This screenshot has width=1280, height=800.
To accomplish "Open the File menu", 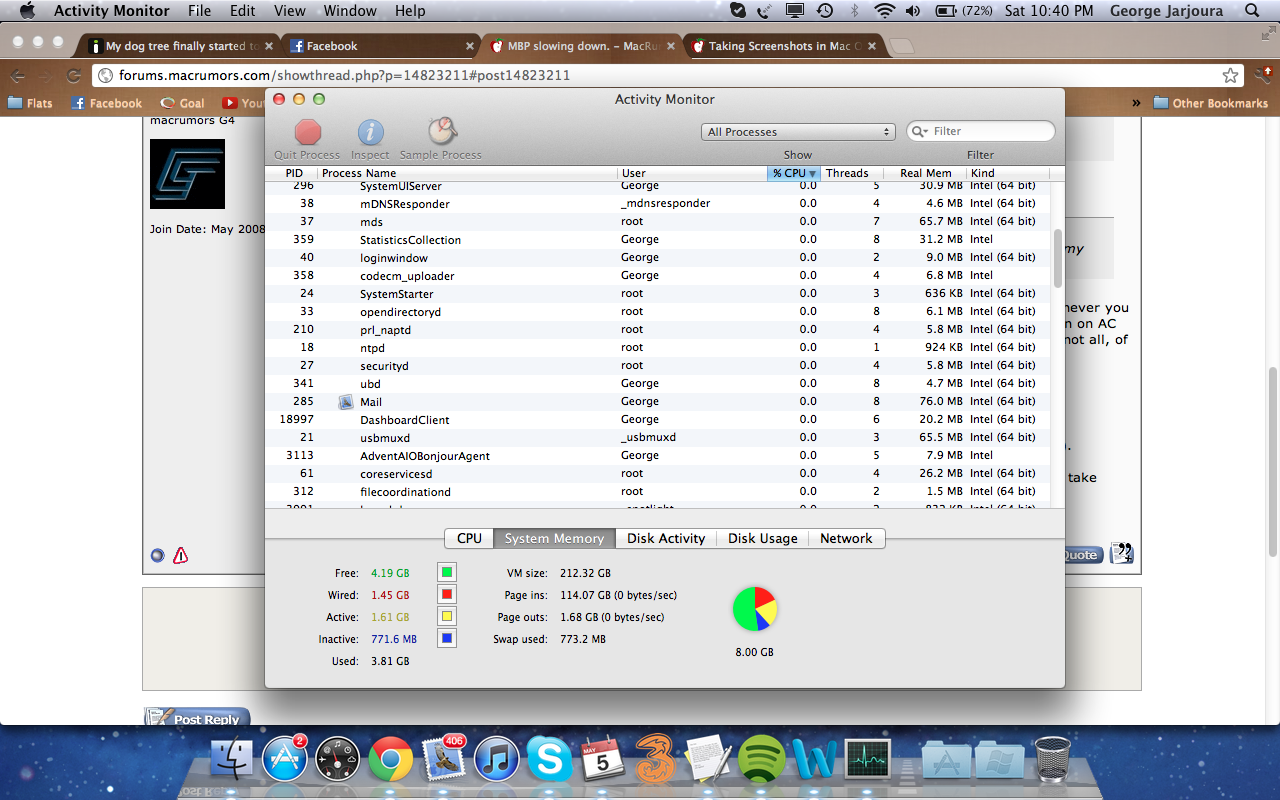I will (x=200, y=11).
